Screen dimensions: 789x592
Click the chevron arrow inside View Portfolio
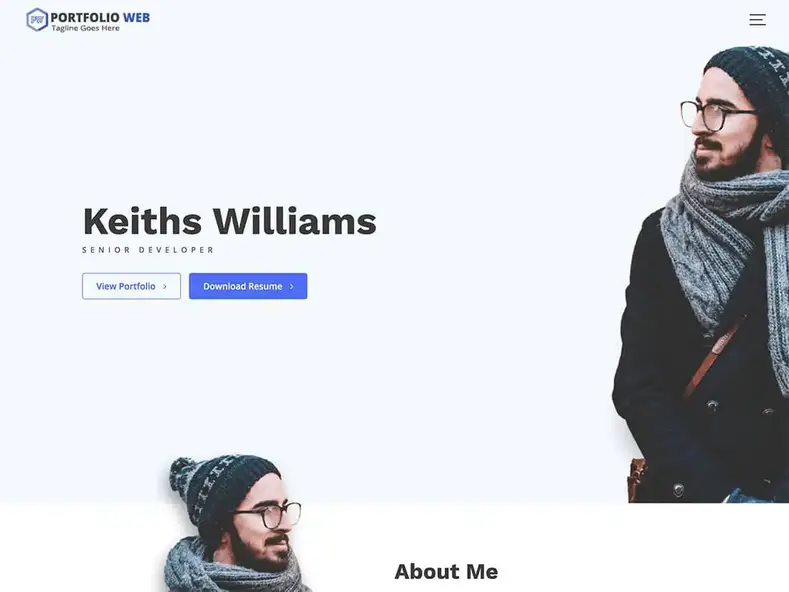coord(165,286)
